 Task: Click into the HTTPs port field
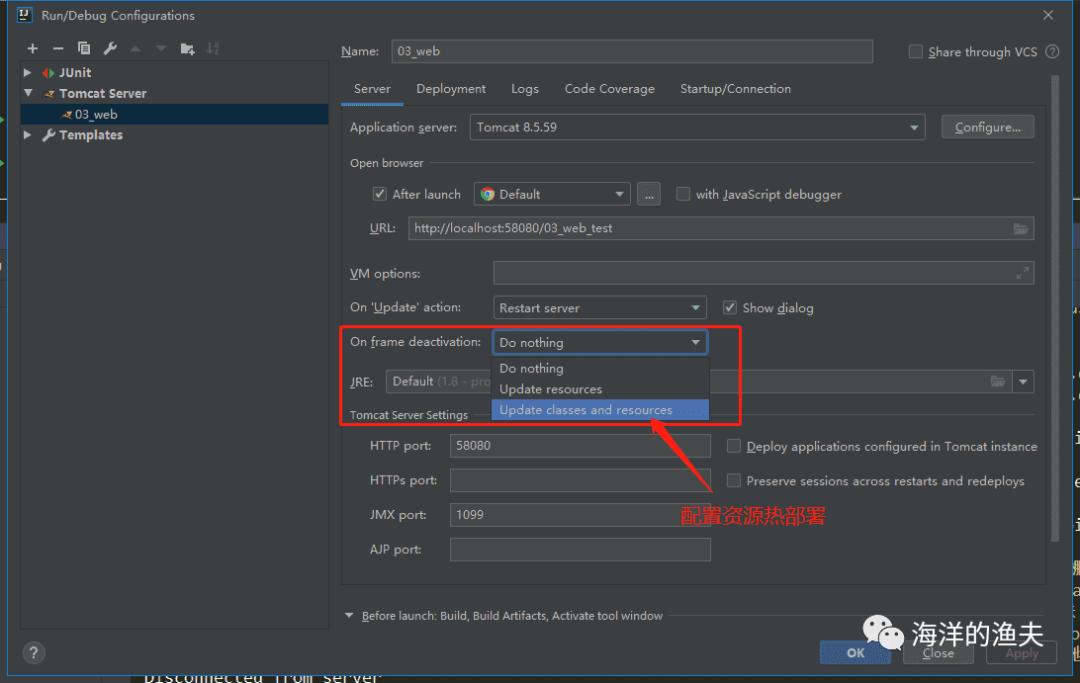(x=580, y=481)
